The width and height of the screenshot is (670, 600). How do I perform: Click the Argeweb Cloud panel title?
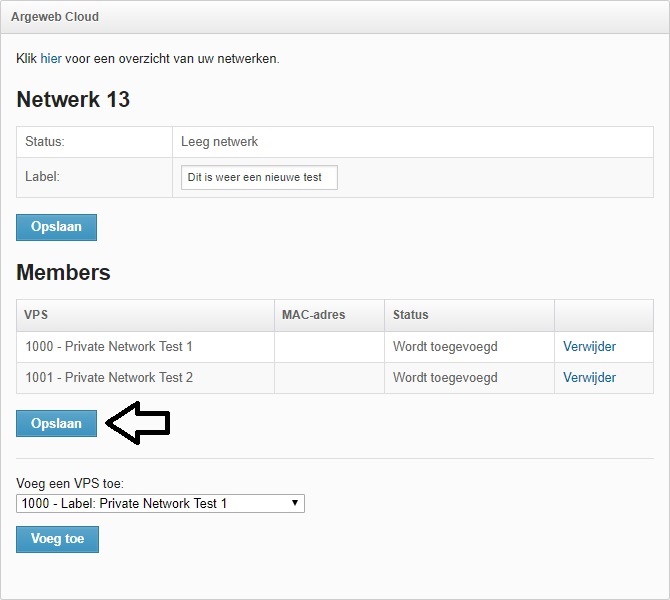click(x=55, y=17)
